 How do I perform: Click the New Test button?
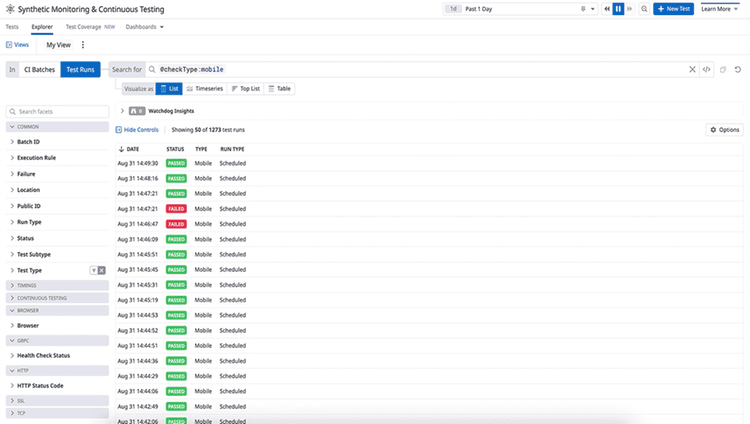coord(673,9)
